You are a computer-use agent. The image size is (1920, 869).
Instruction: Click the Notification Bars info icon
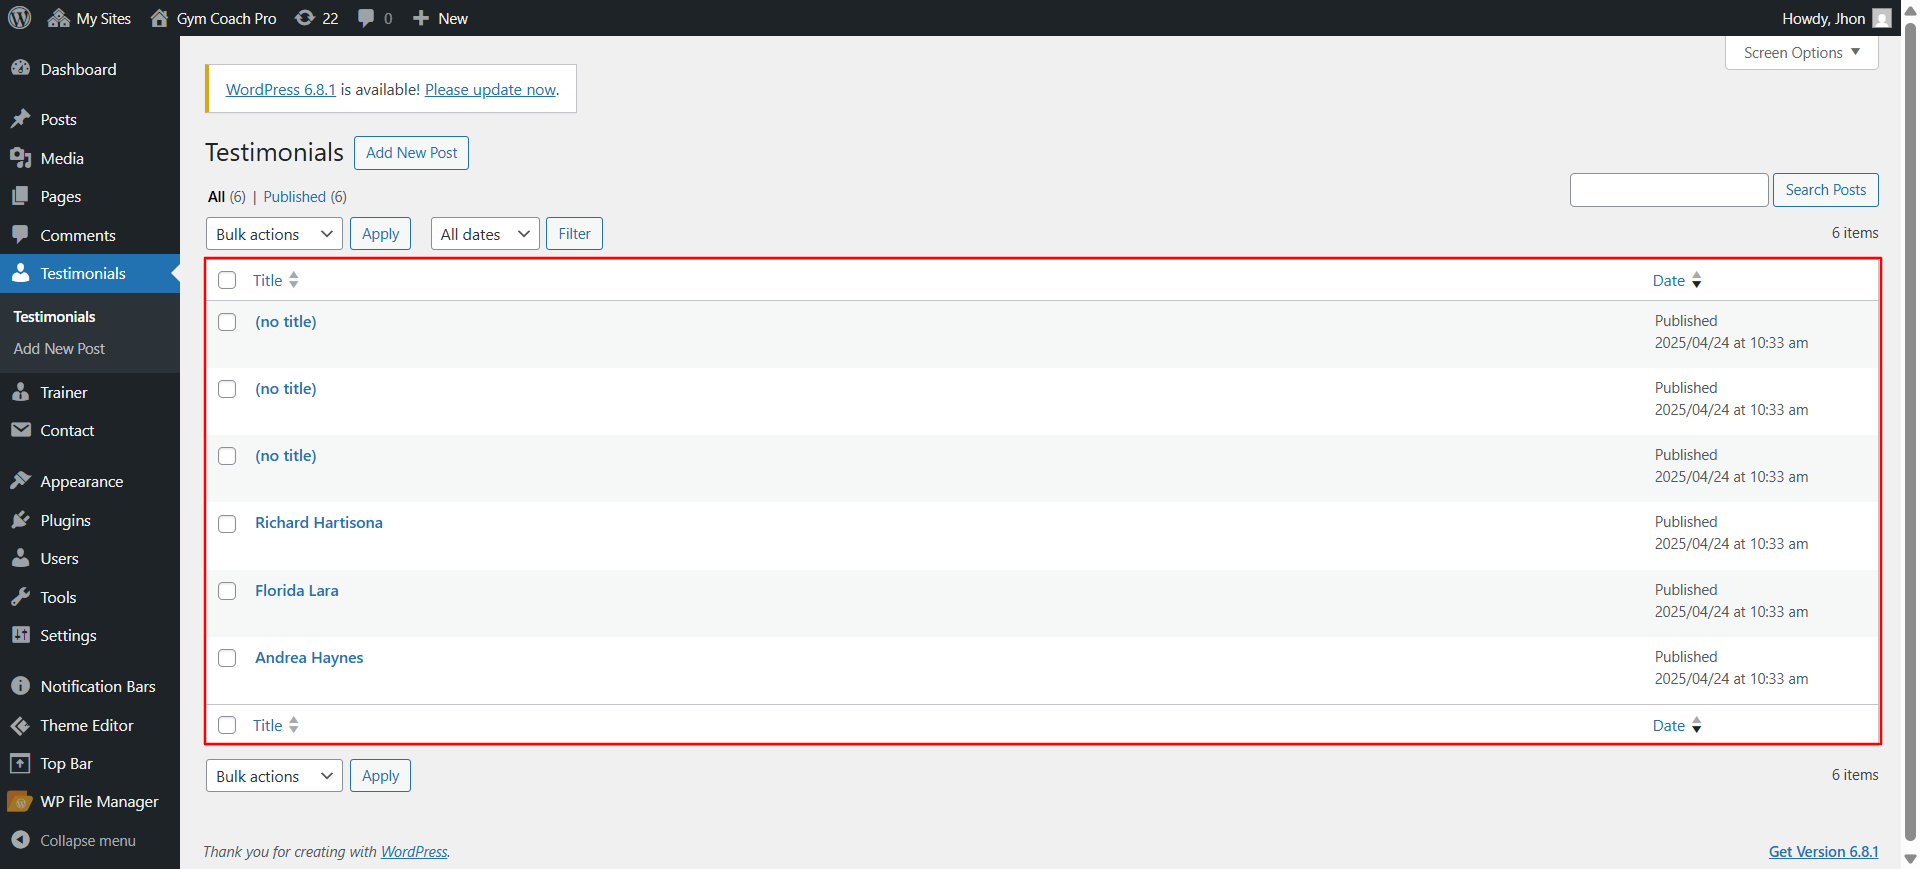20,686
